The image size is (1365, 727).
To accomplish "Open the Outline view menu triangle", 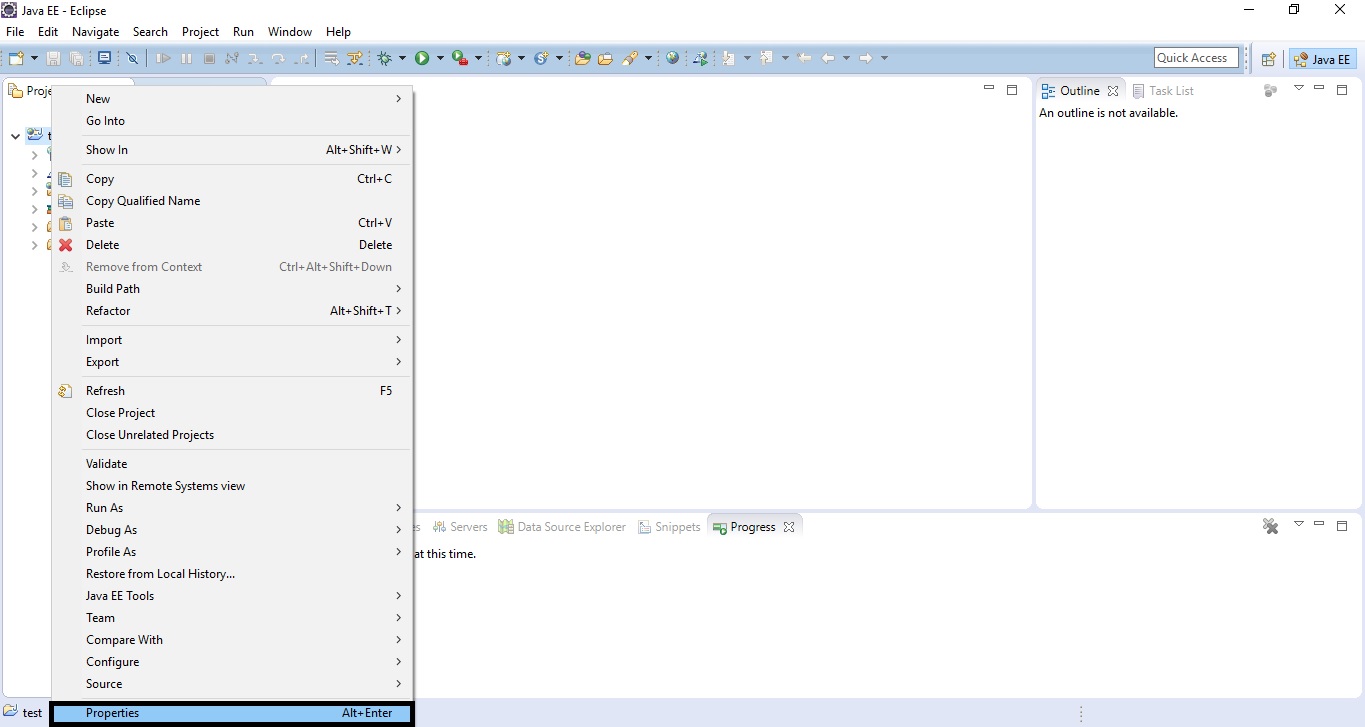I will click(1299, 88).
